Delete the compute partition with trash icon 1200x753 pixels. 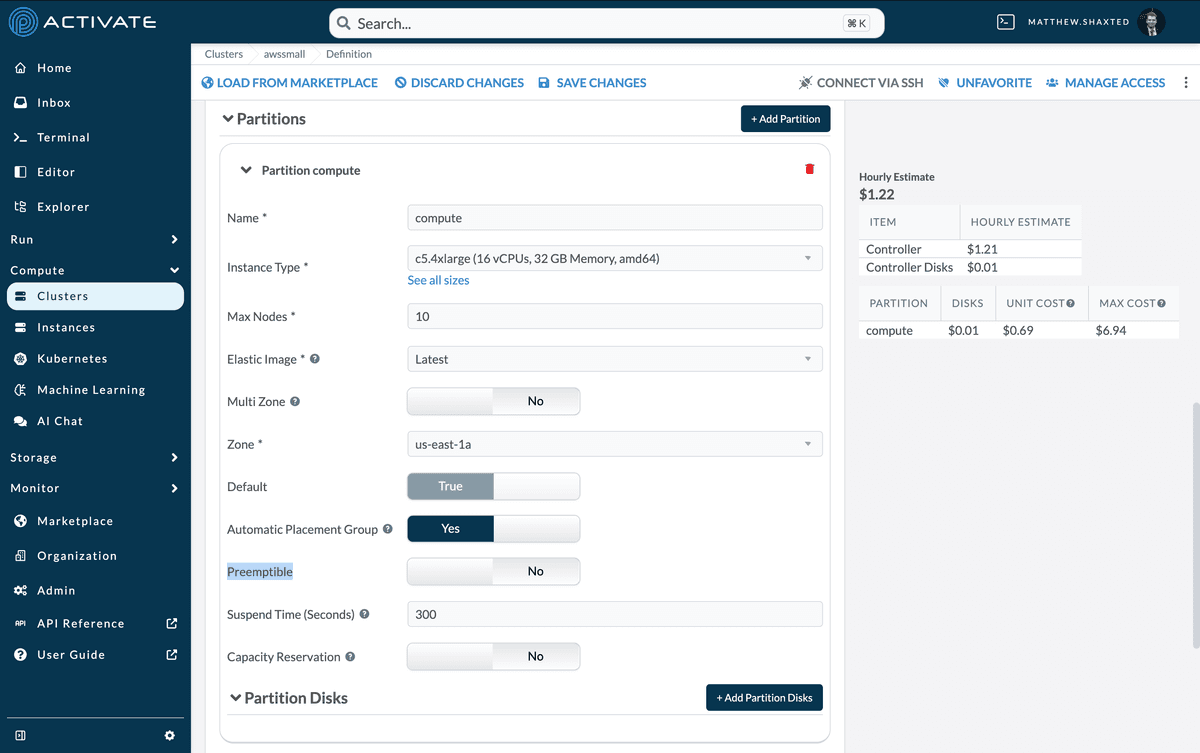[809, 170]
